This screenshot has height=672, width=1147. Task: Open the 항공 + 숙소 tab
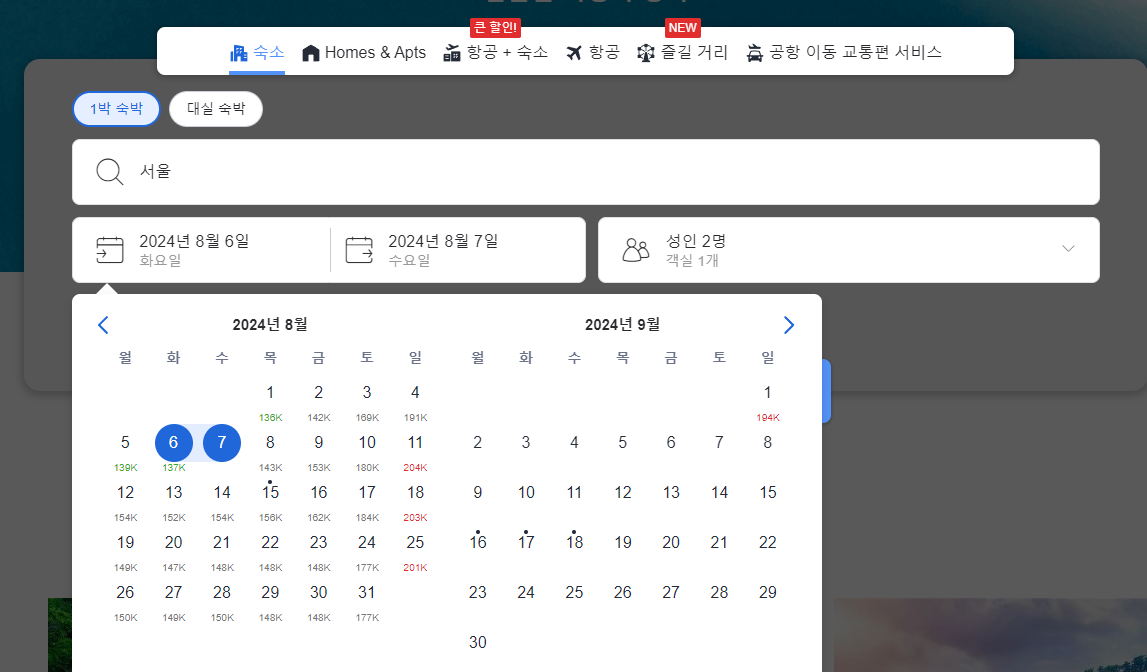tap(496, 52)
